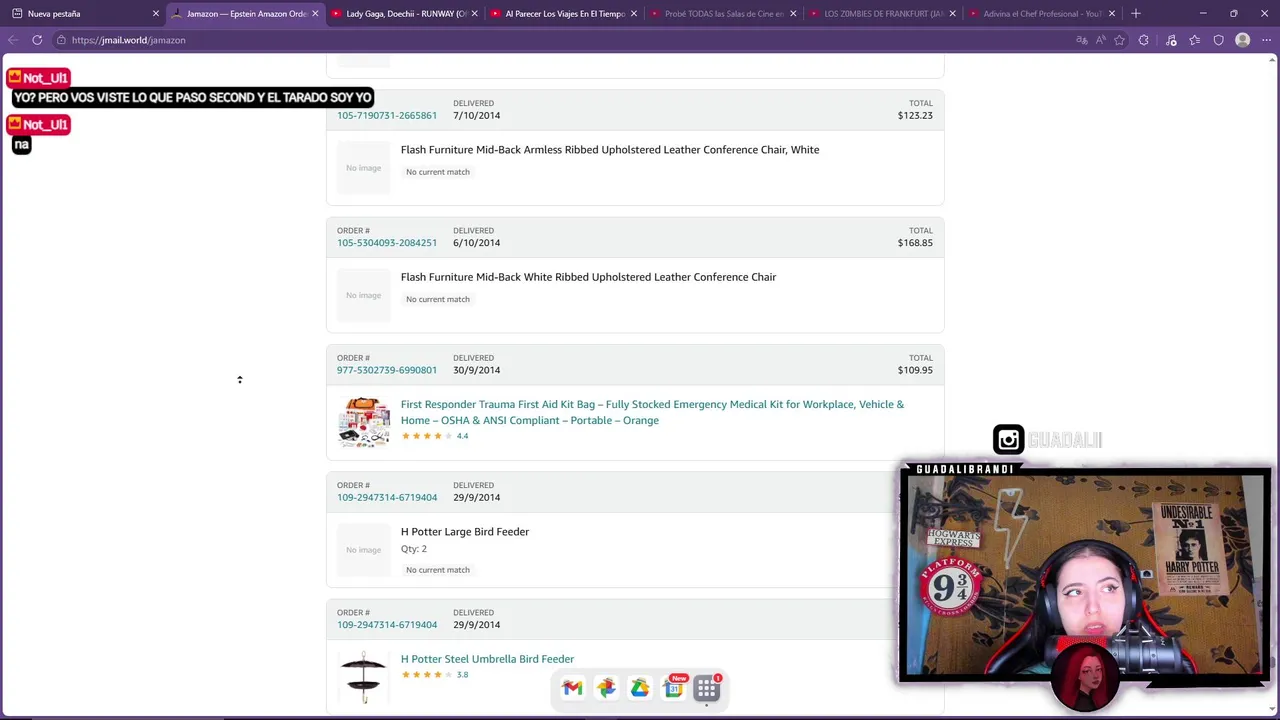Close the Adivina el Chef Profesional tab
This screenshot has height=720, width=1280.
(1111, 14)
